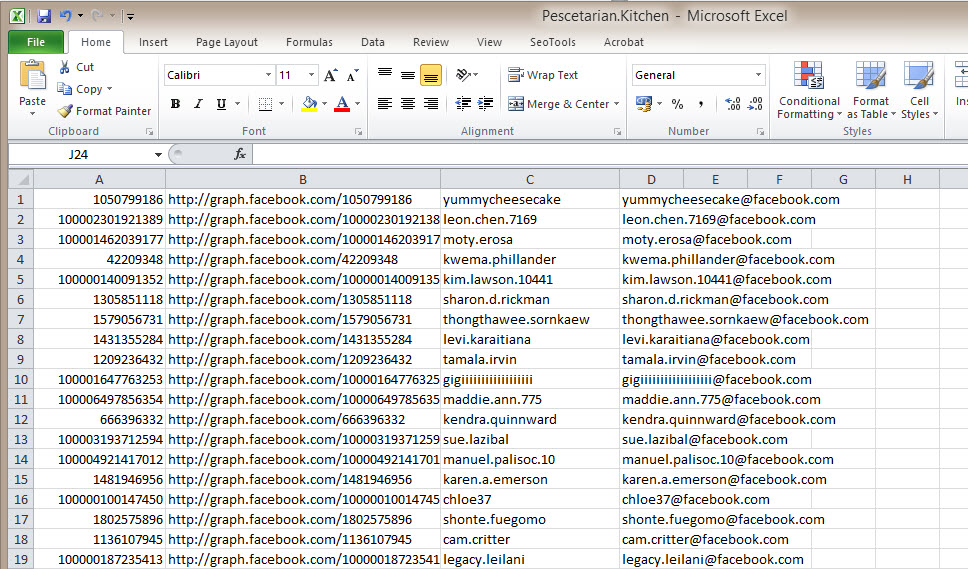Click the Paste clipboard icon
The image size is (968, 569).
(x=33, y=76)
